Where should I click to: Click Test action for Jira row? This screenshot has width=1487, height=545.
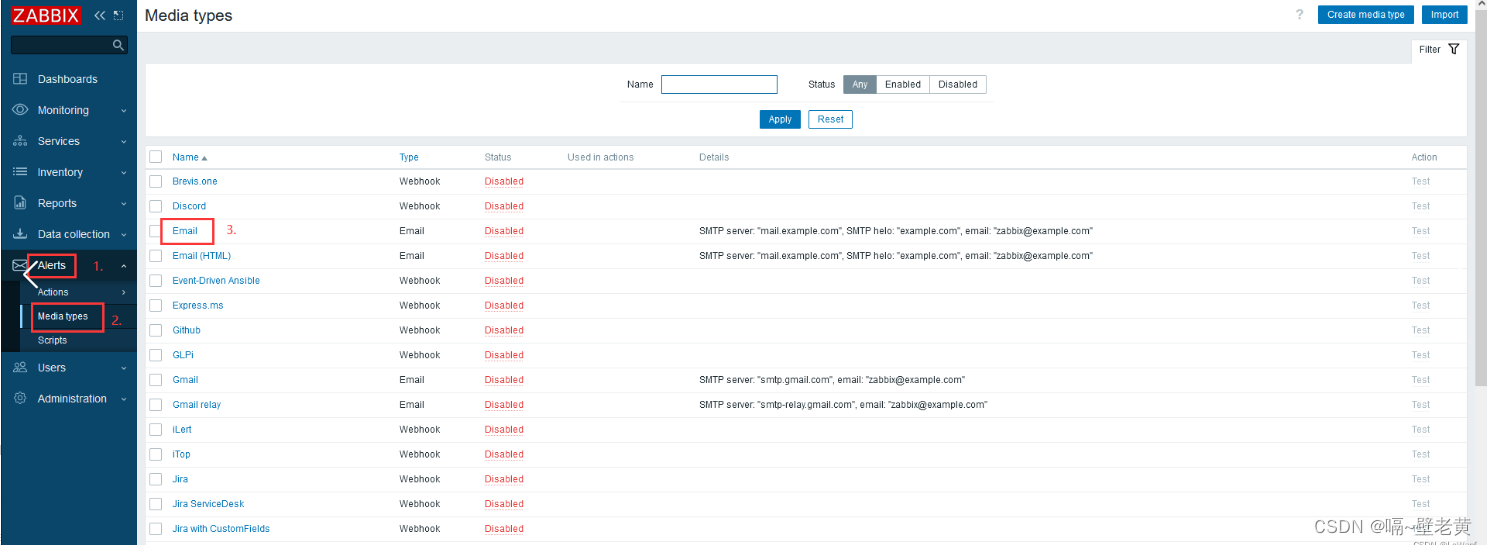tap(1421, 479)
